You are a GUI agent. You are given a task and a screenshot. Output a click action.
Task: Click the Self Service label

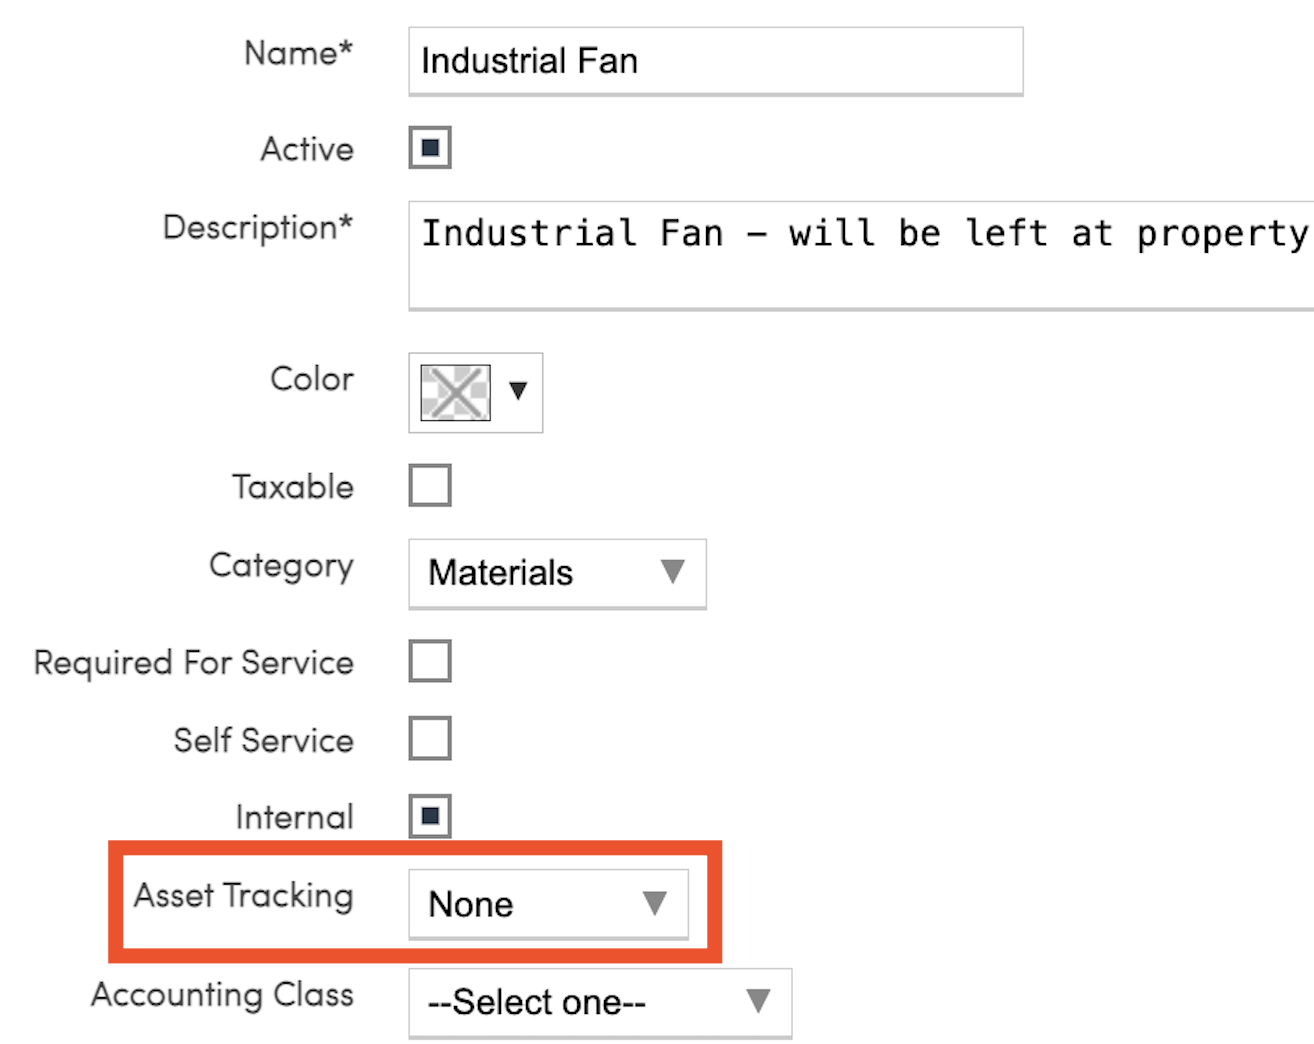tap(263, 740)
